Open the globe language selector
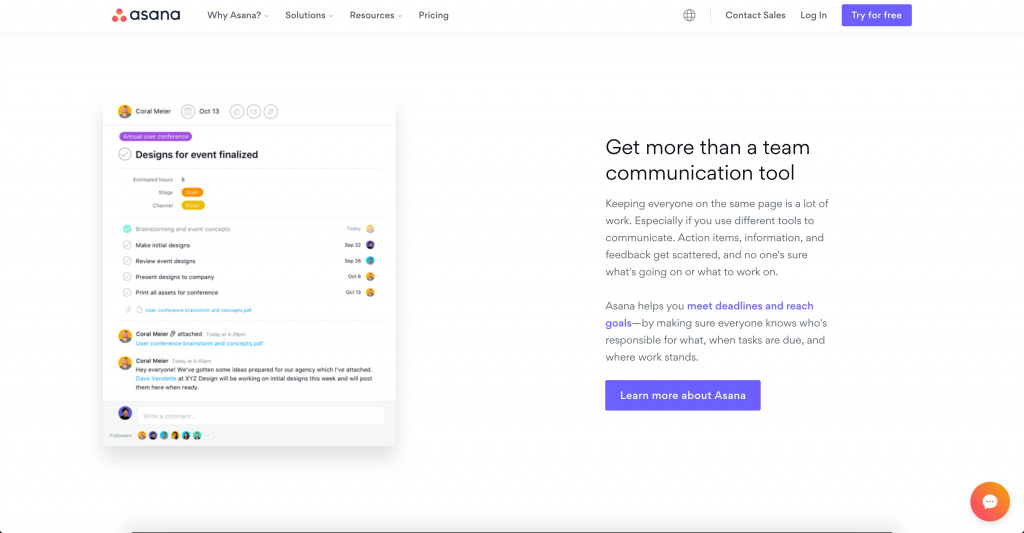The image size is (1024, 533). (689, 15)
